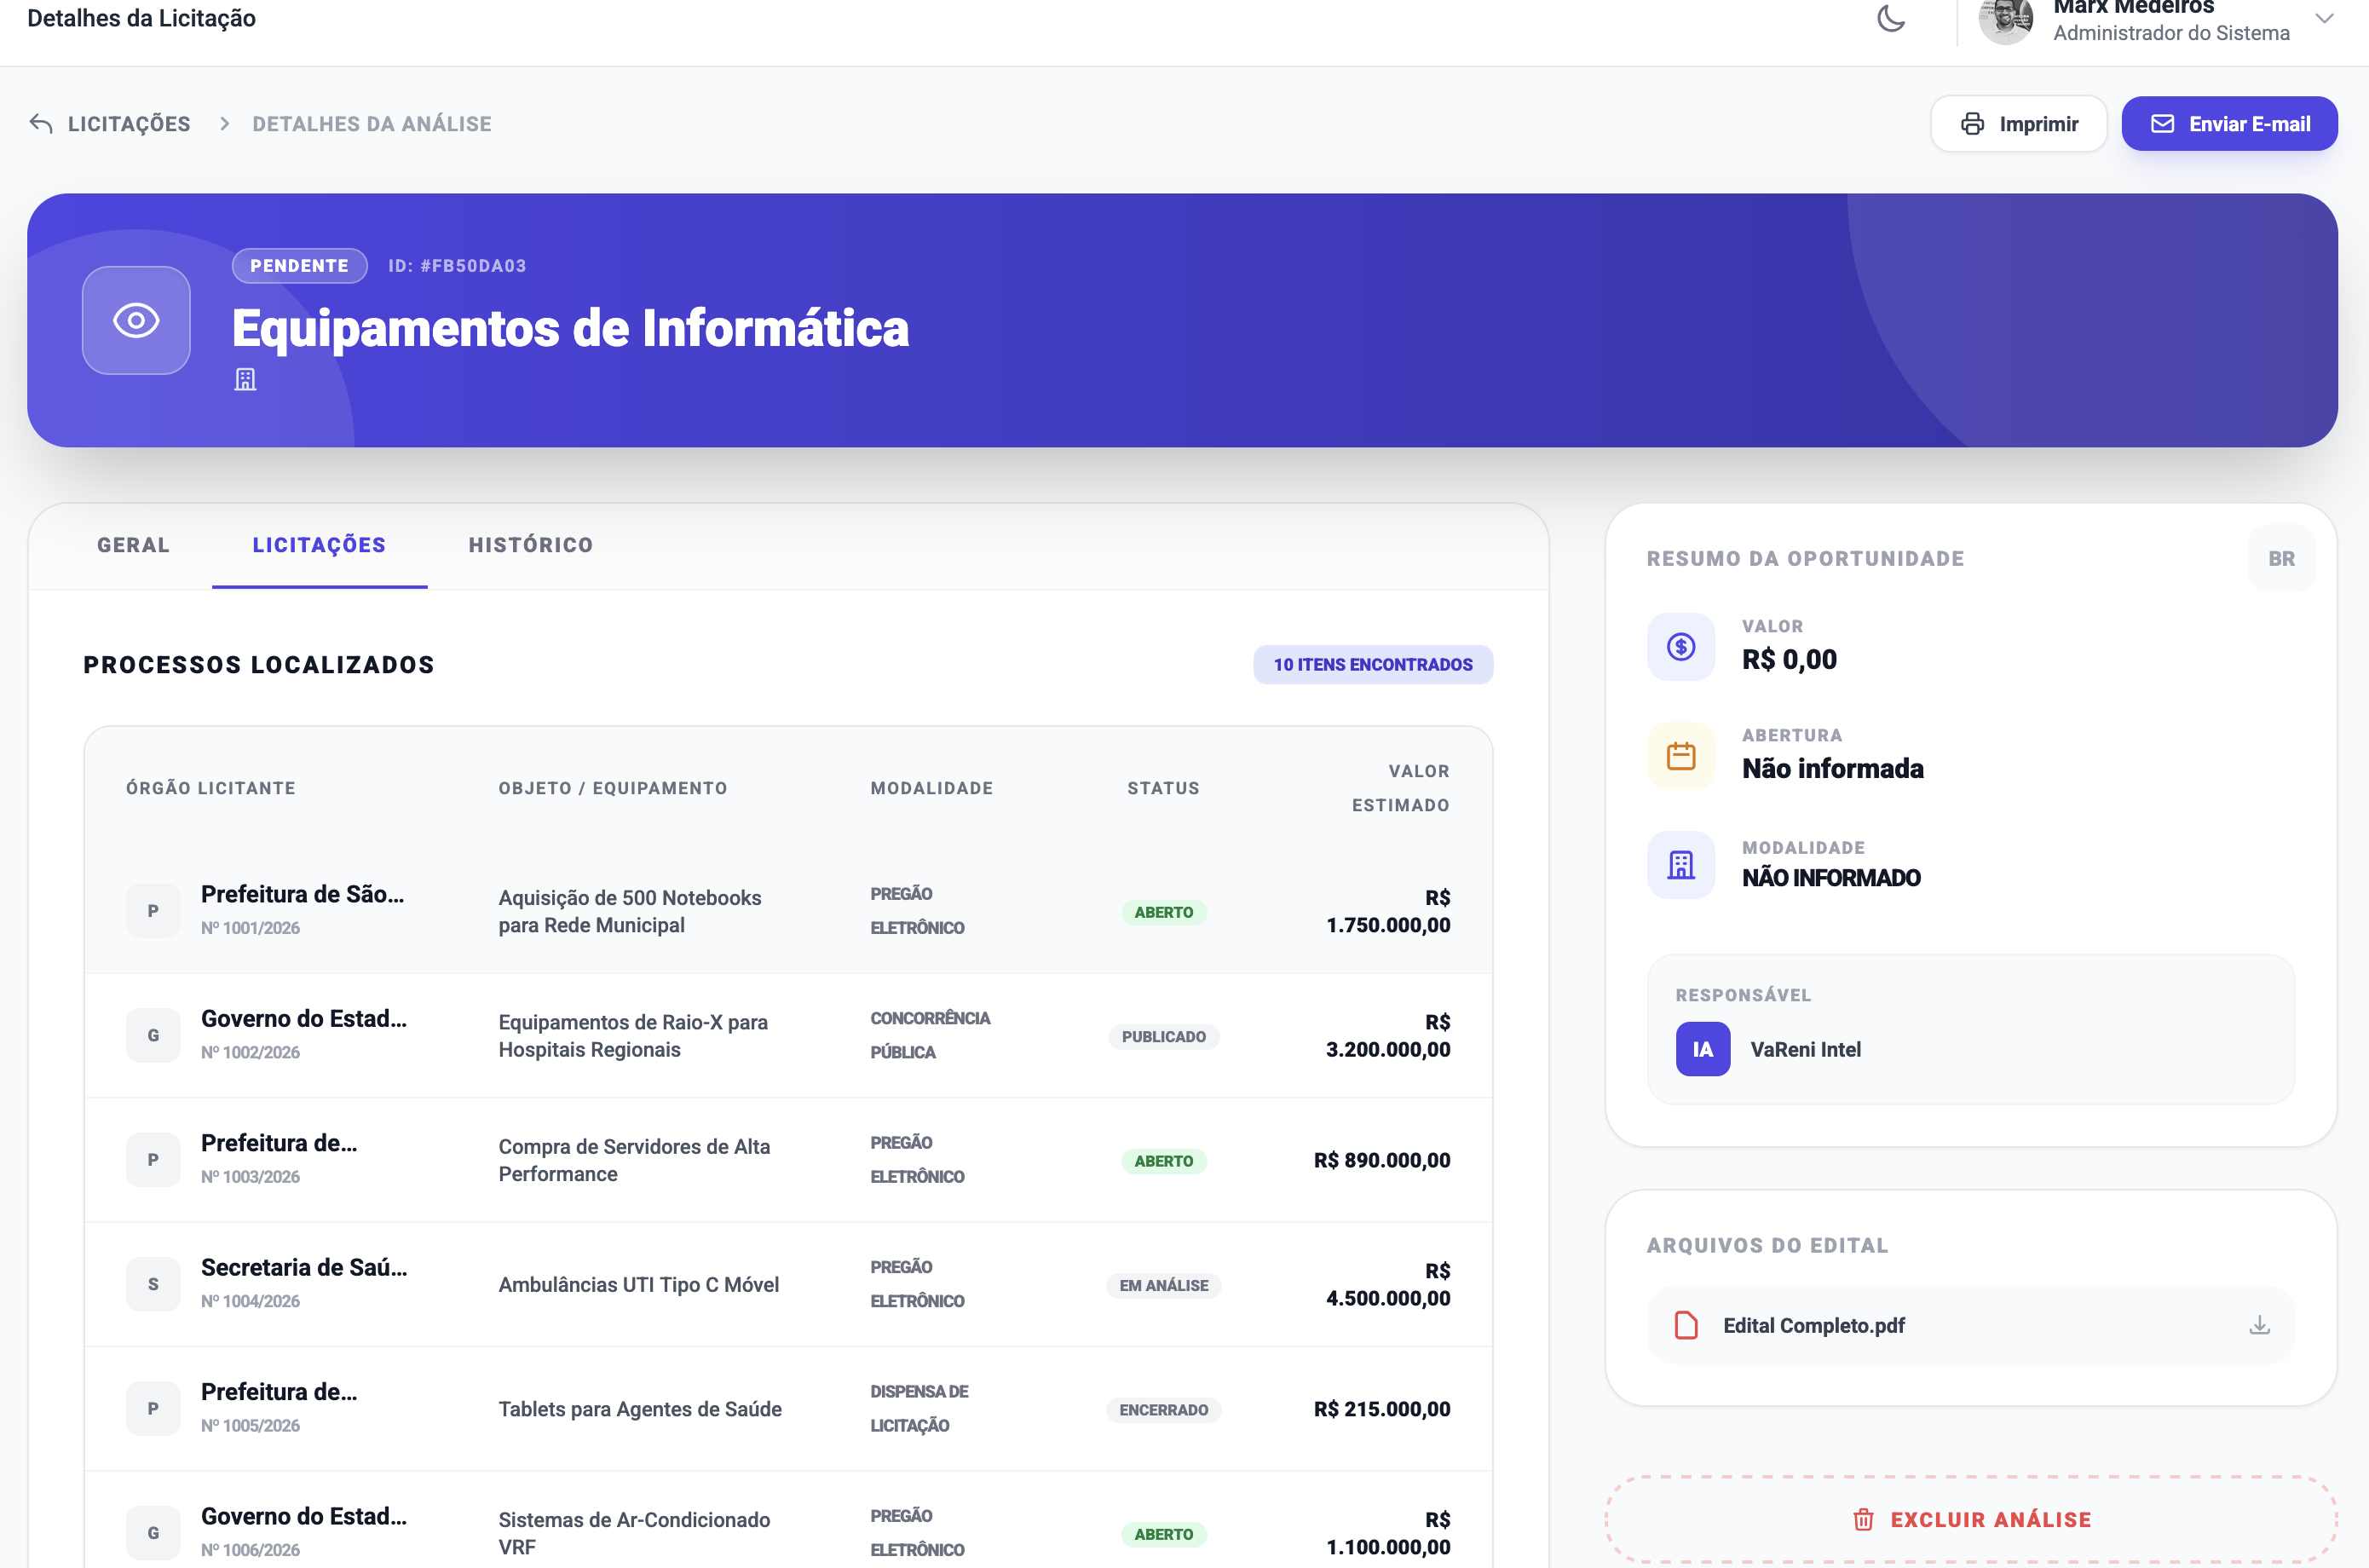Click Aquisição de 500 Notebooks description
This screenshot has width=2369, height=1568.
(630, 911)
